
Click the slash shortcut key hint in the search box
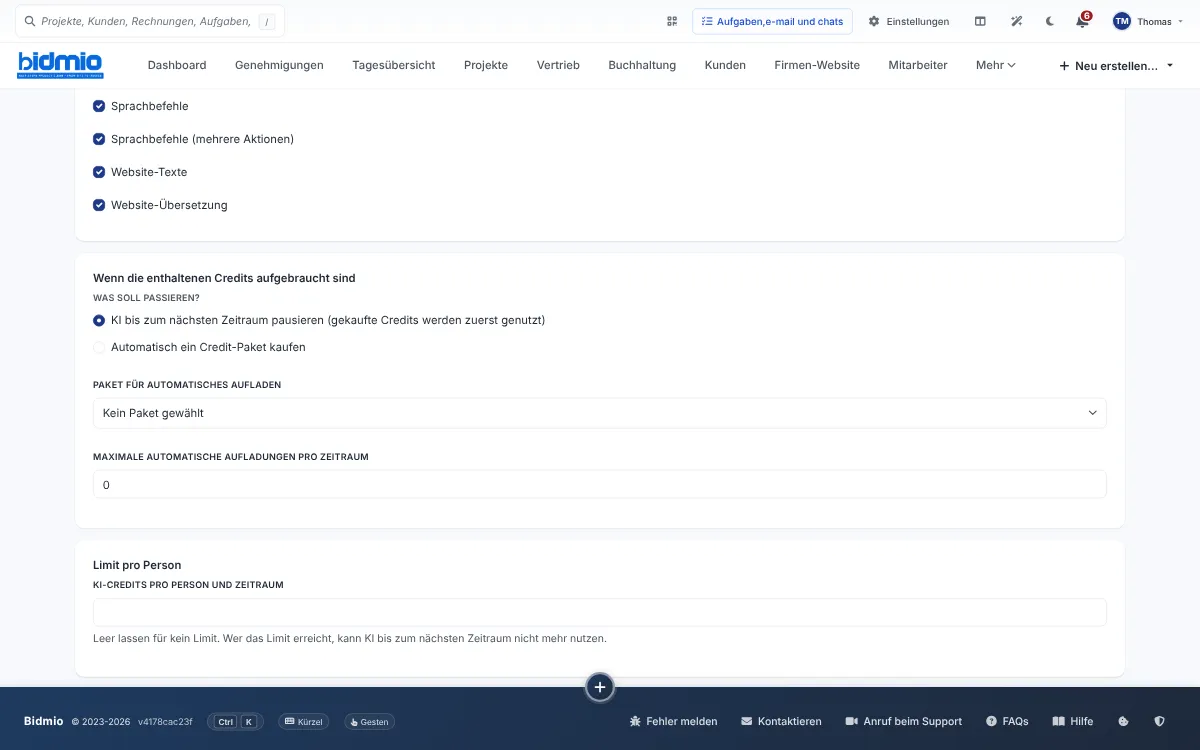click(267, 21)
